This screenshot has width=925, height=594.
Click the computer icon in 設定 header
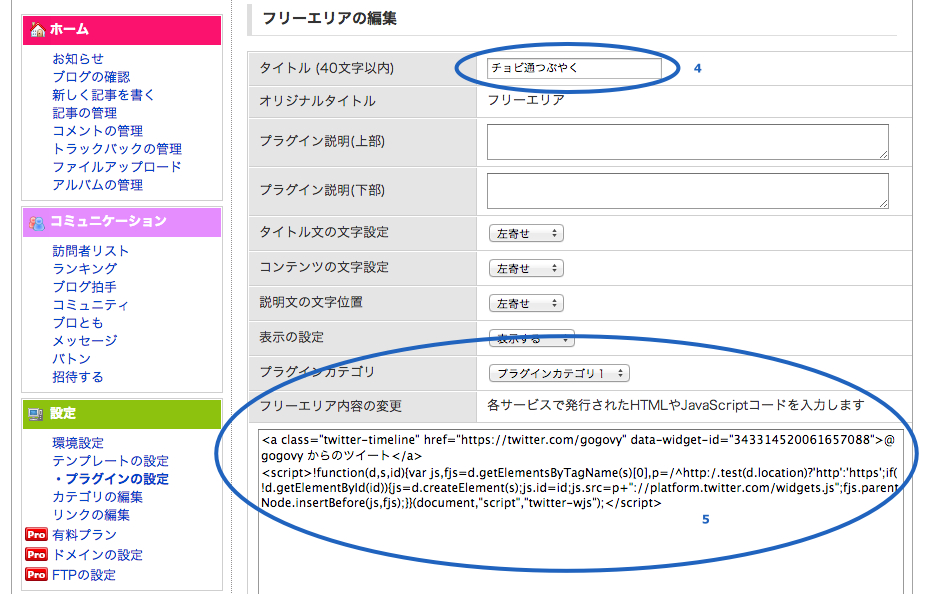tap(36, 414)
